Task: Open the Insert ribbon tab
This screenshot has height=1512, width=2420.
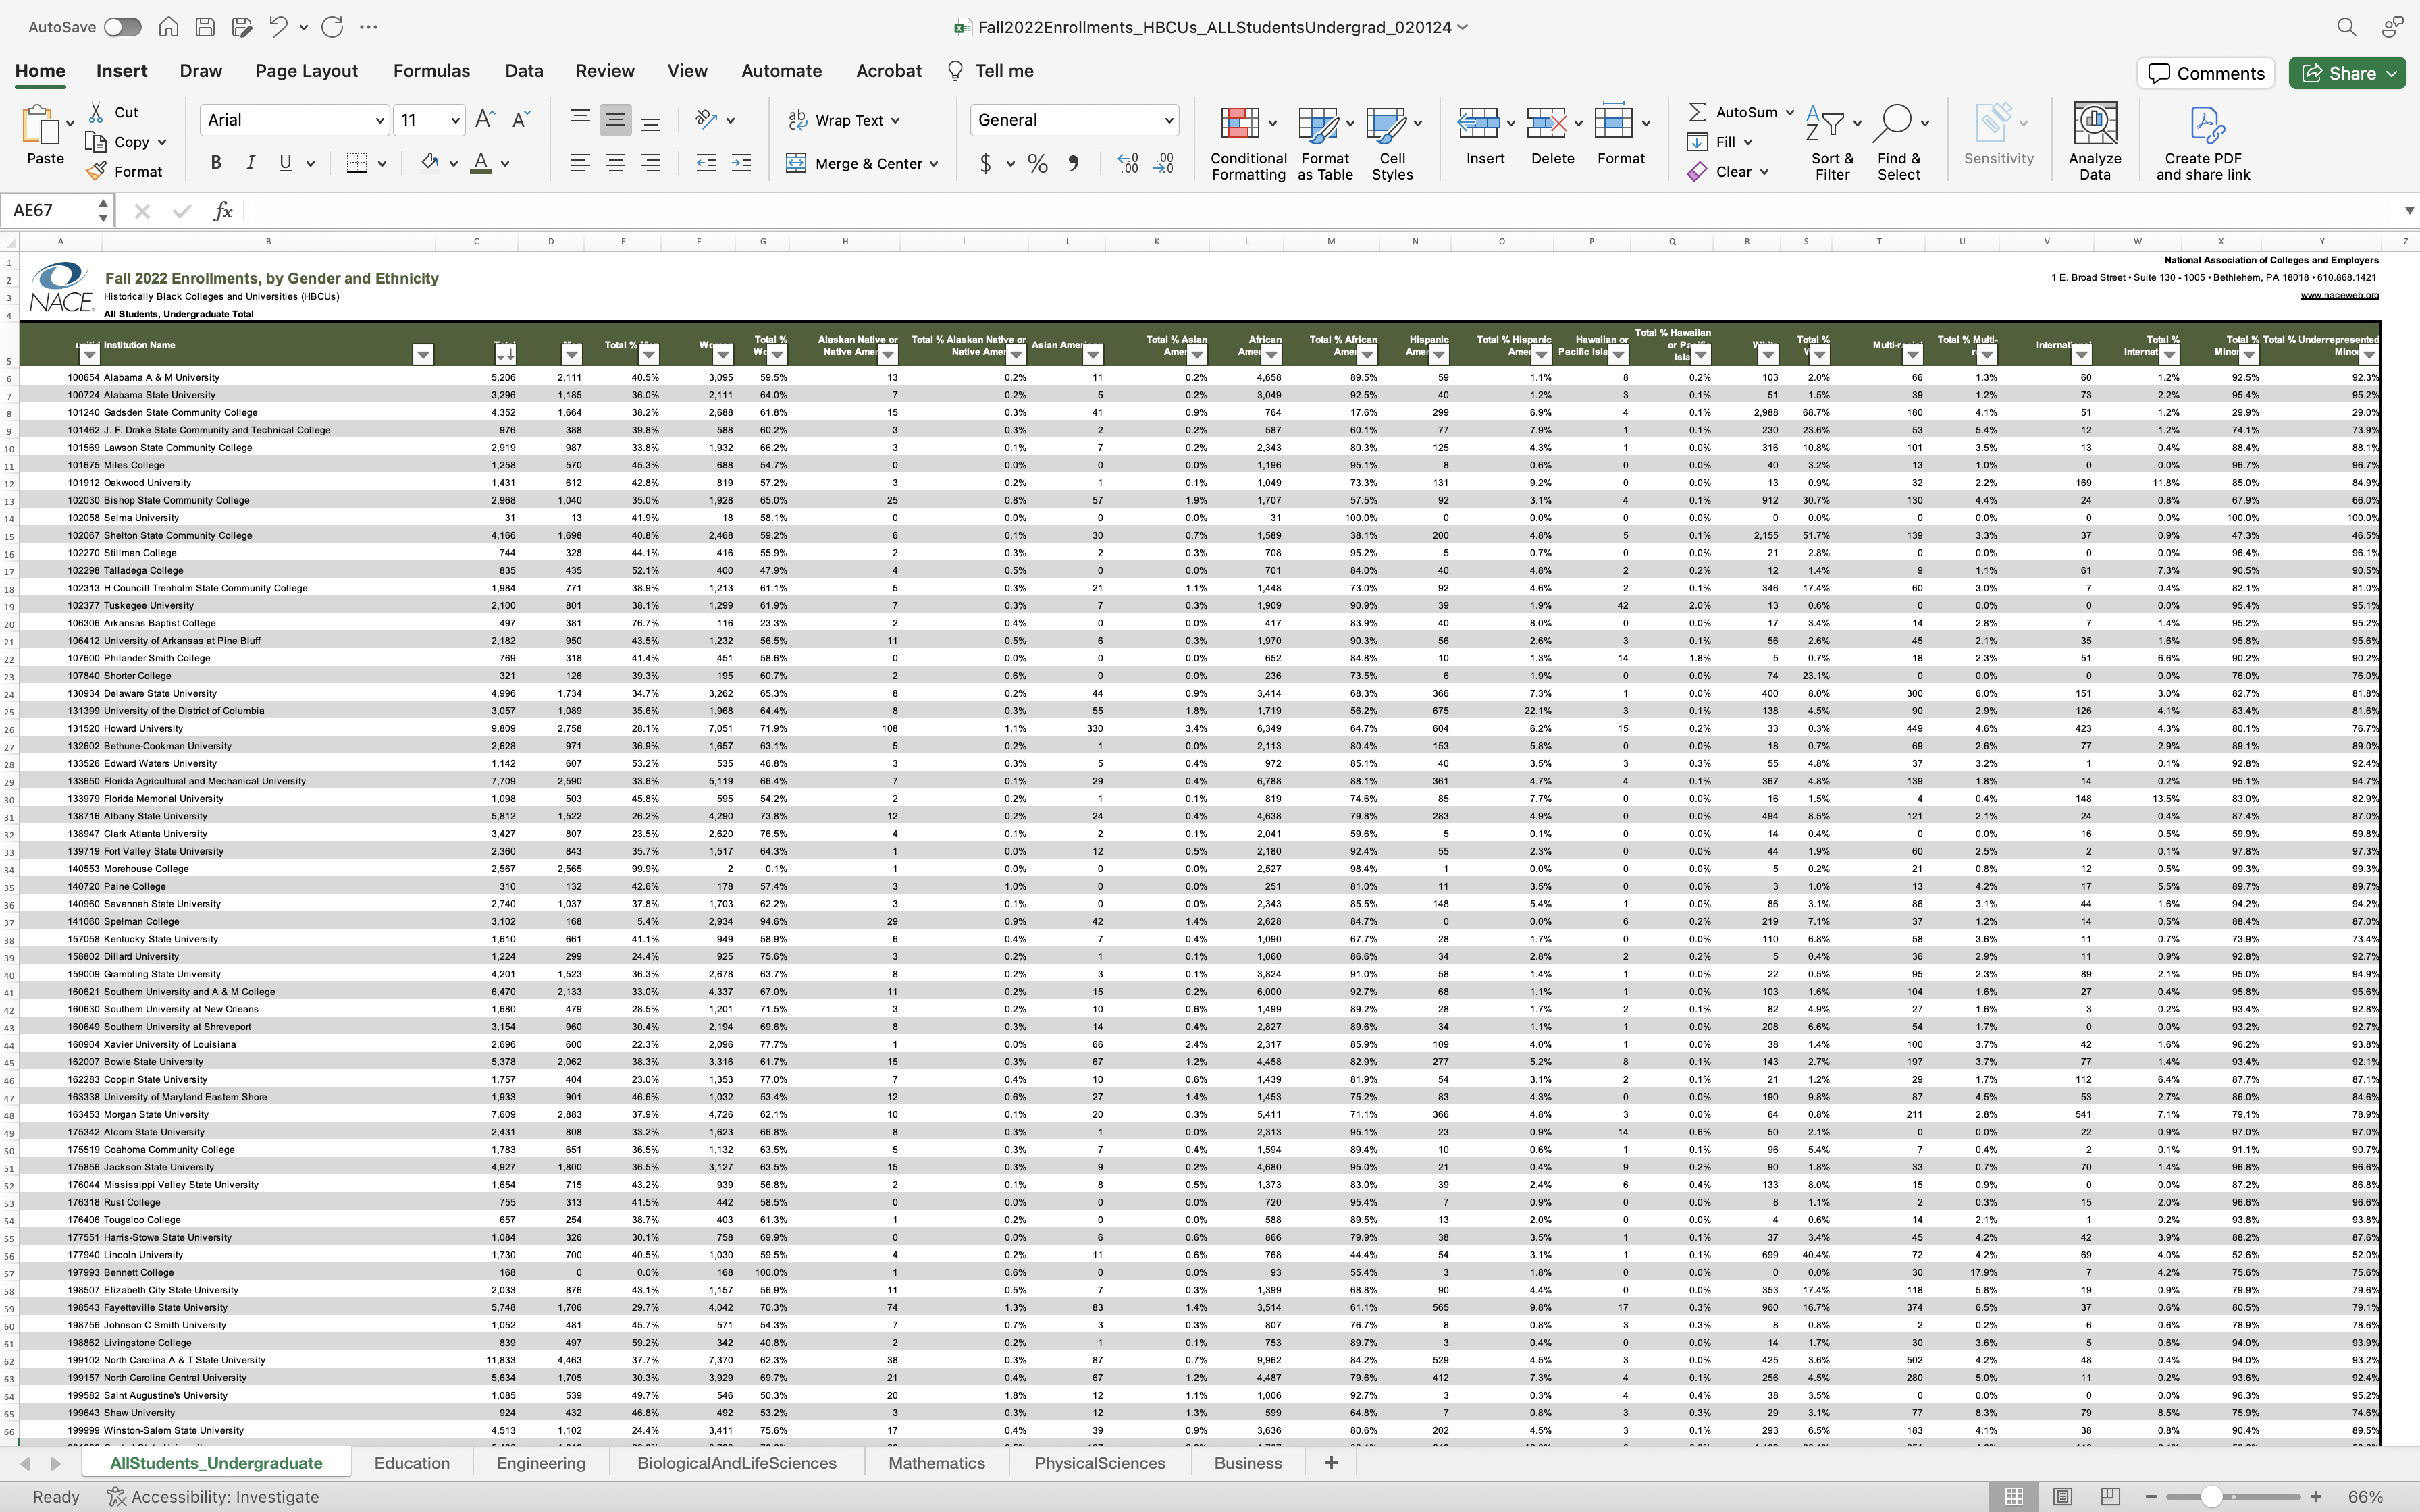Action: click(x=122, y=71)
